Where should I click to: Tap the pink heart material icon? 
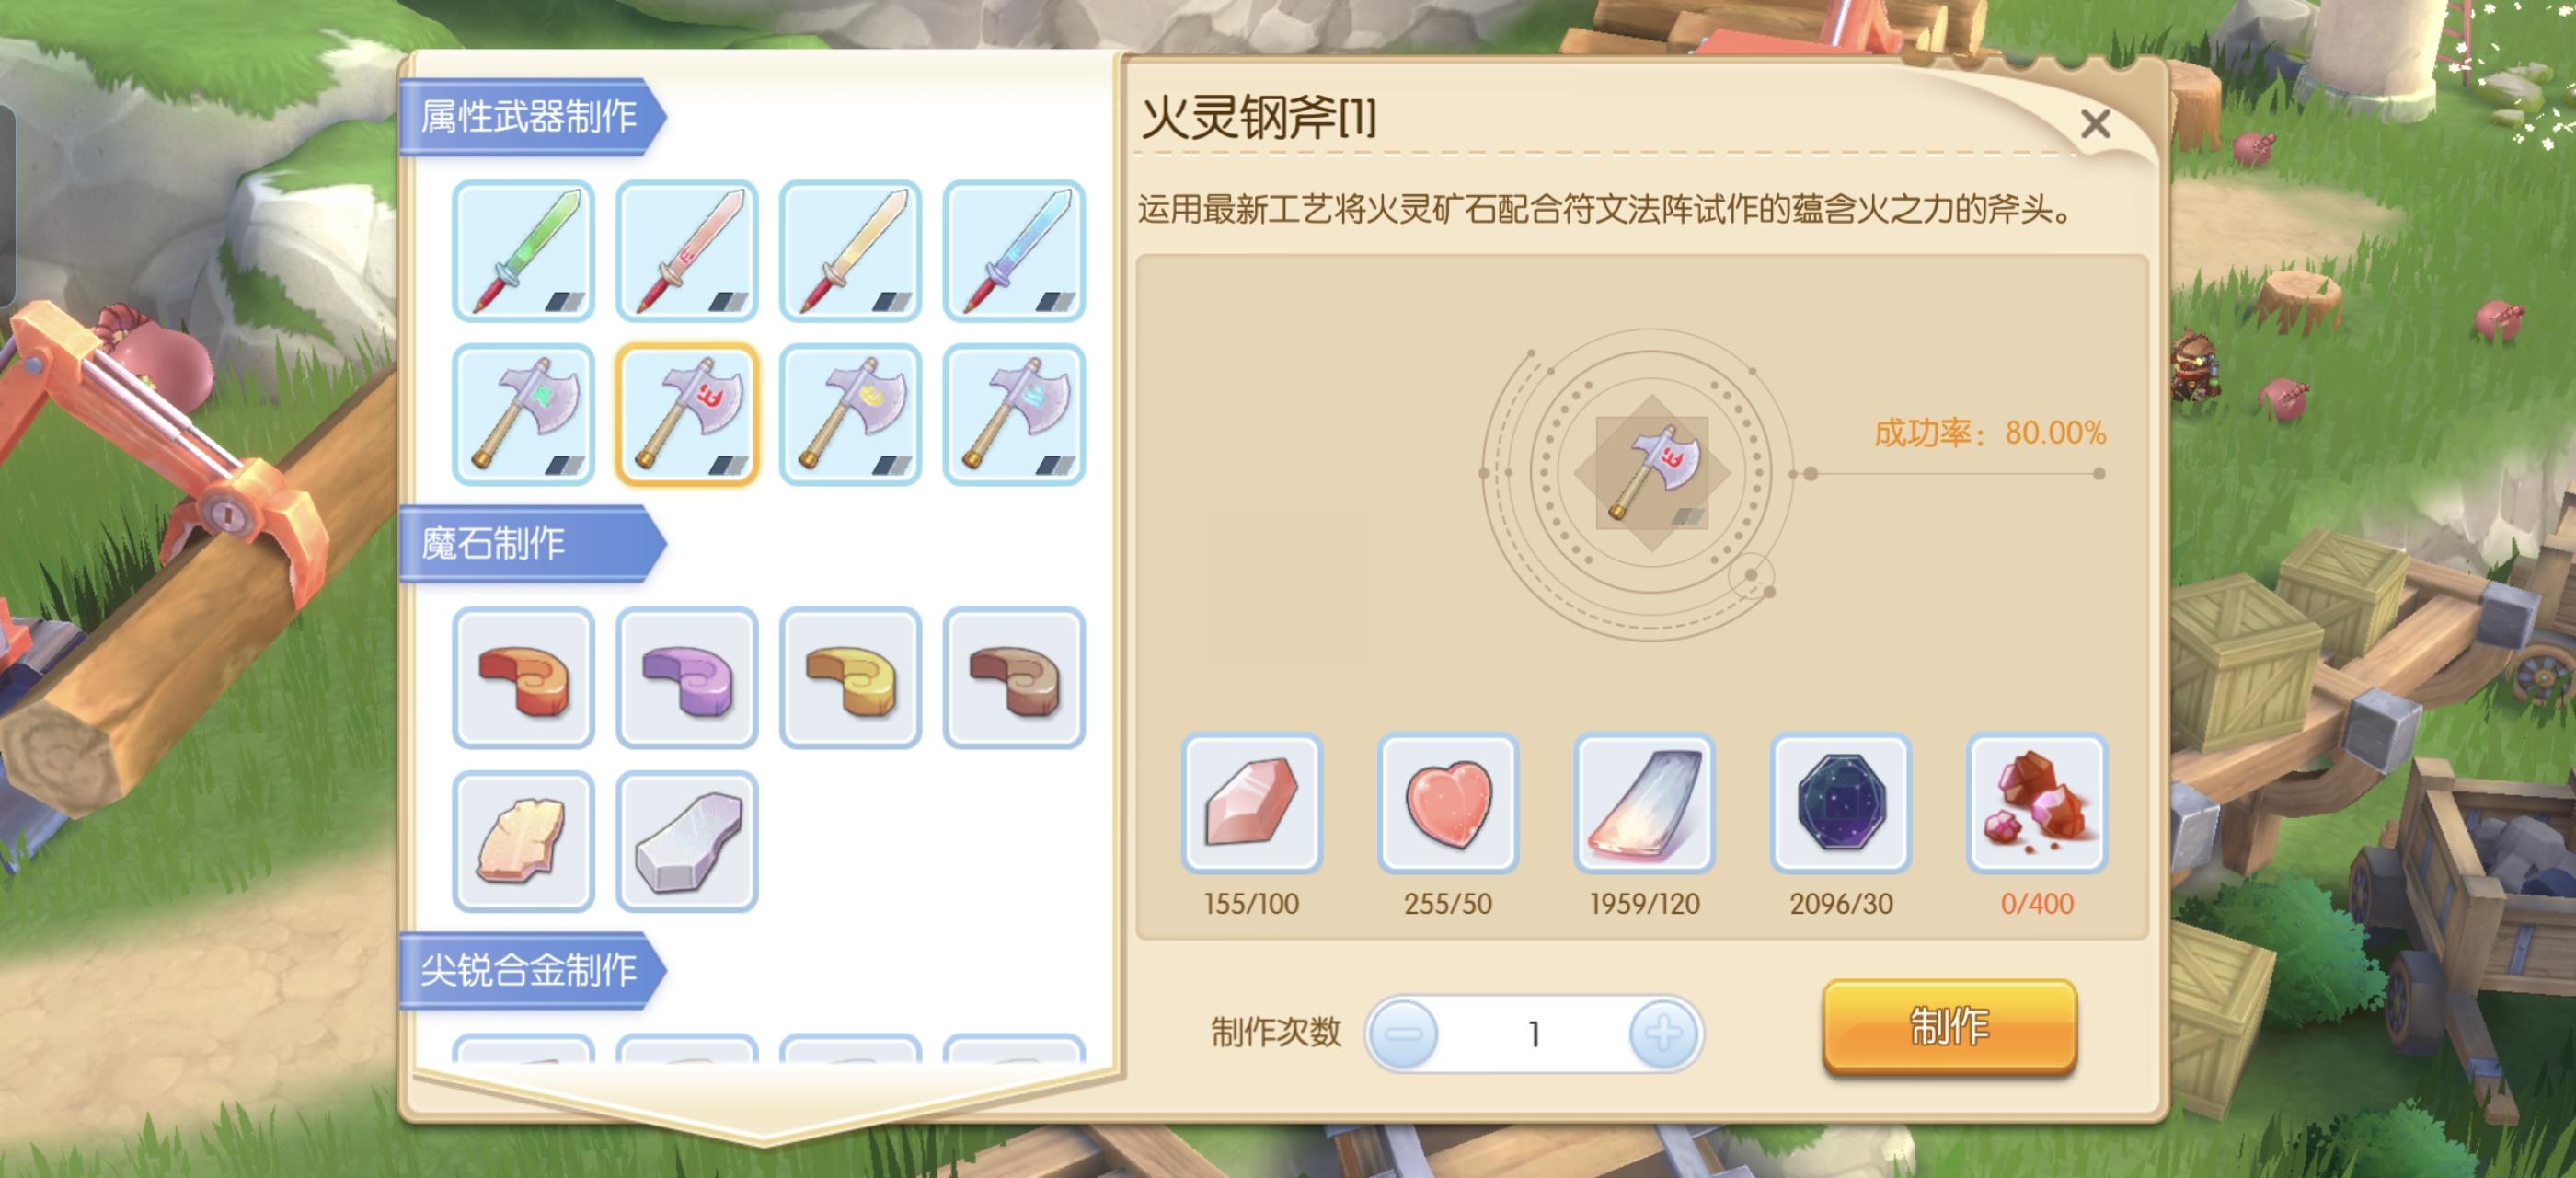tap(1447, 803)
